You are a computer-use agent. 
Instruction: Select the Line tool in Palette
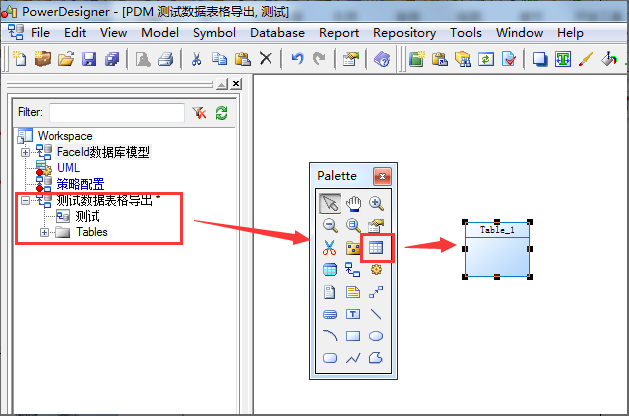(x=376, y=314)
